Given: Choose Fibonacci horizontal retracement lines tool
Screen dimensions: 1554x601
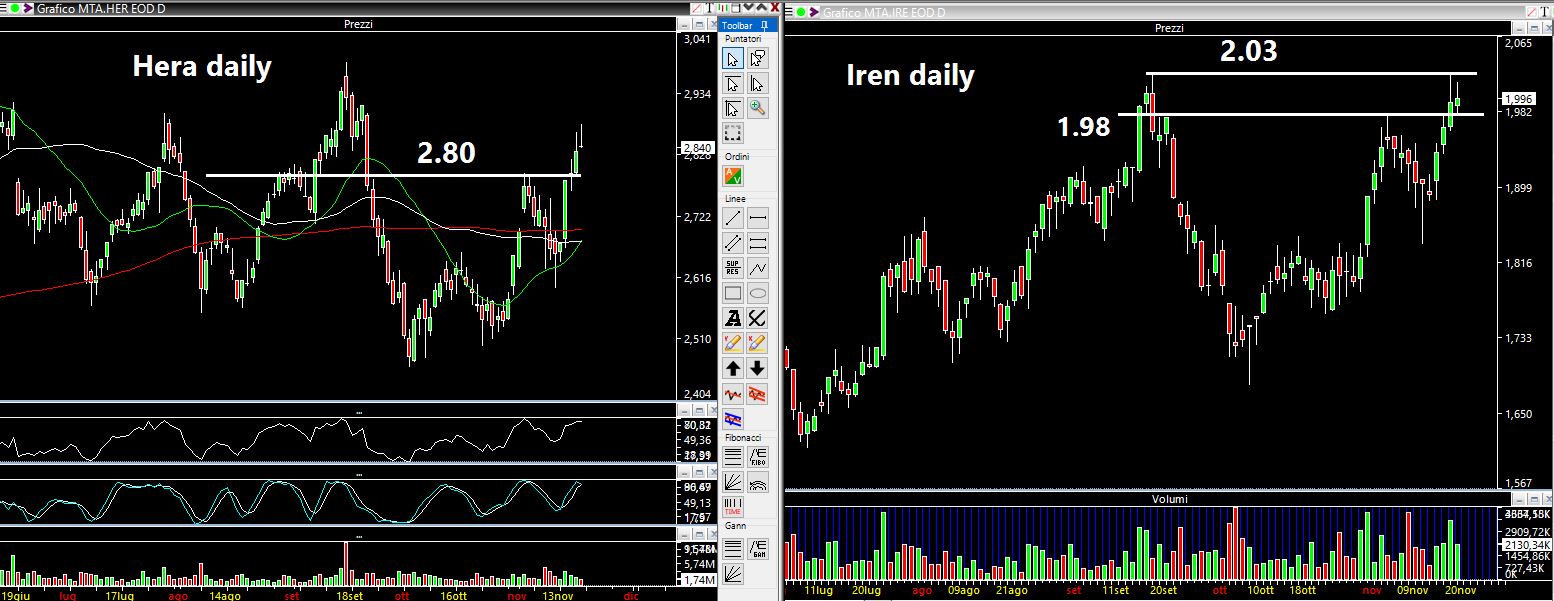Looking at the screenshot, I should pyautogui.click(x=733, y=457).
